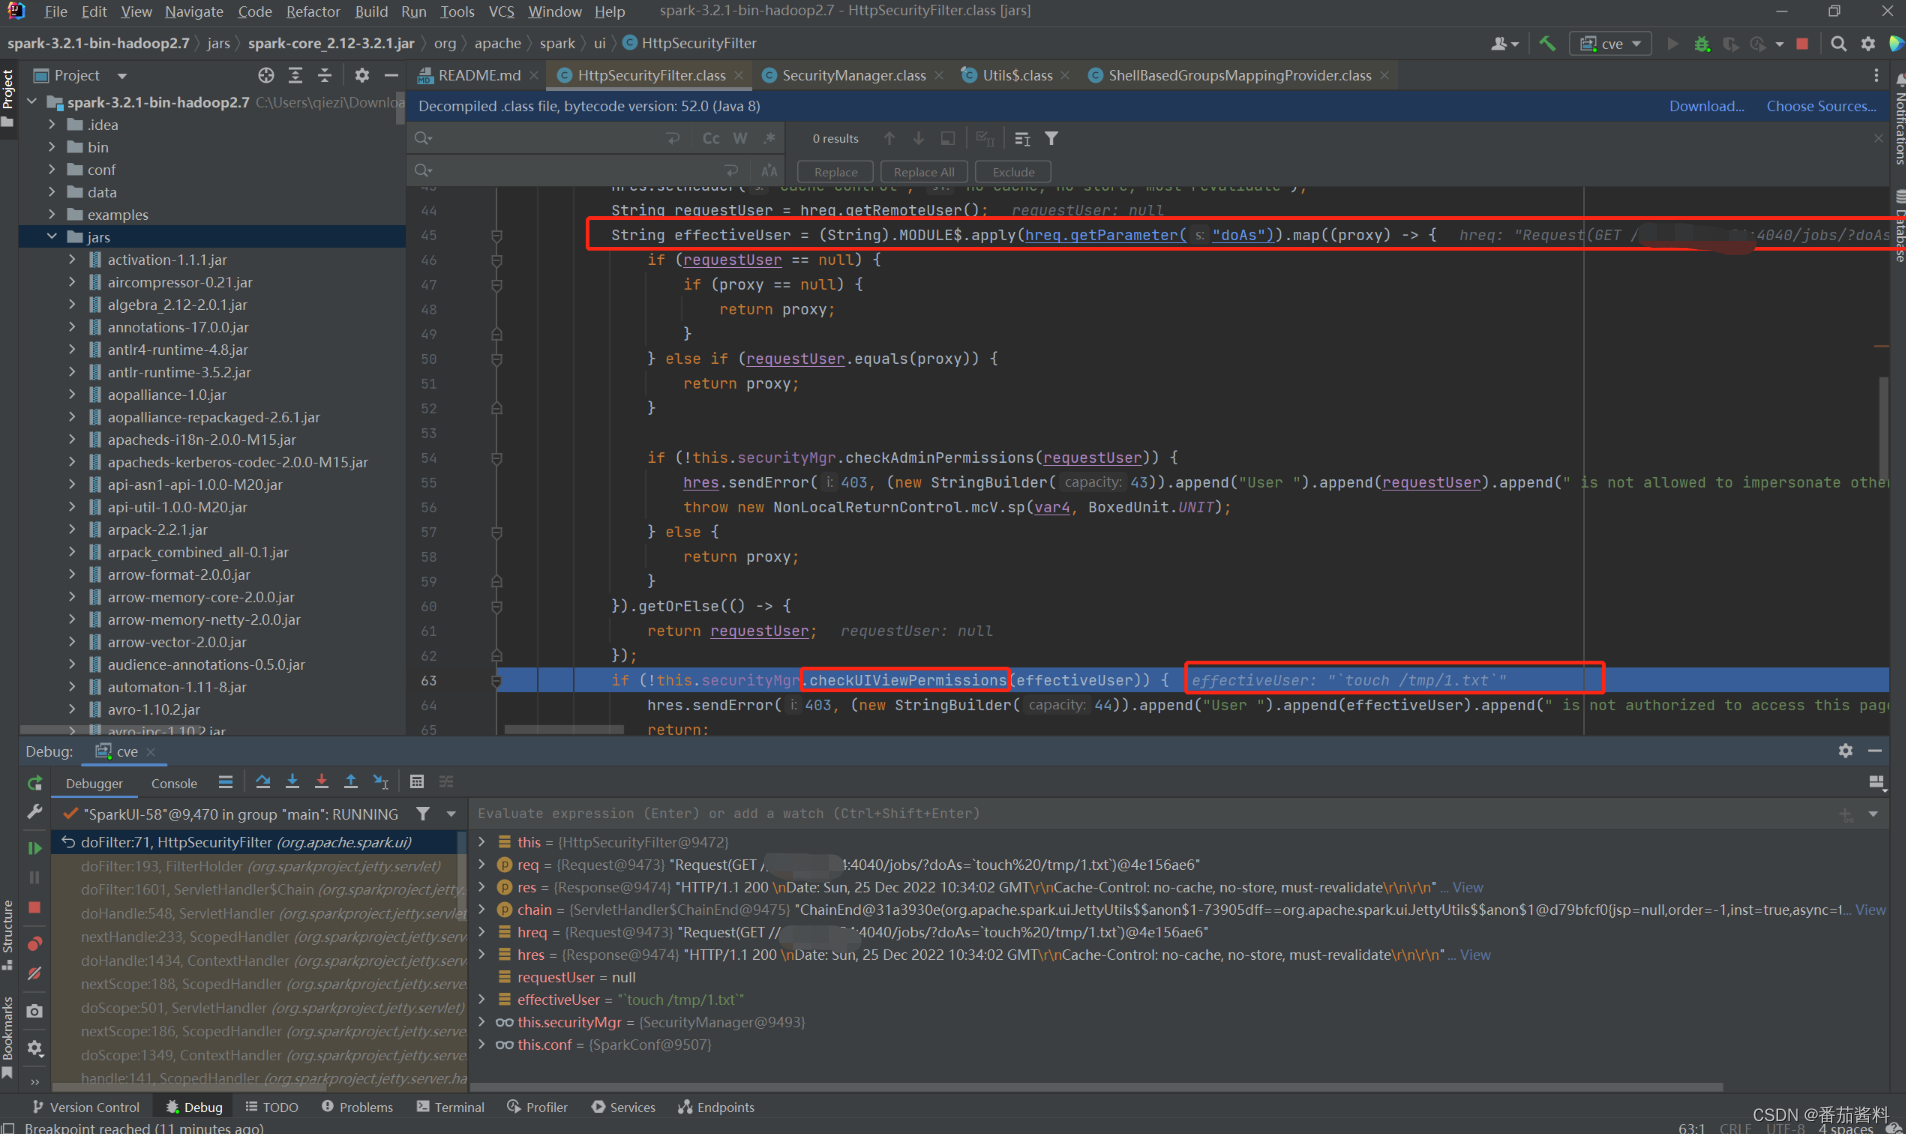Viewport: 1906px width, 1134px height.
Task: Select doFilter:71 HttpSecurityFilter frame
Action: pos(258,842)
